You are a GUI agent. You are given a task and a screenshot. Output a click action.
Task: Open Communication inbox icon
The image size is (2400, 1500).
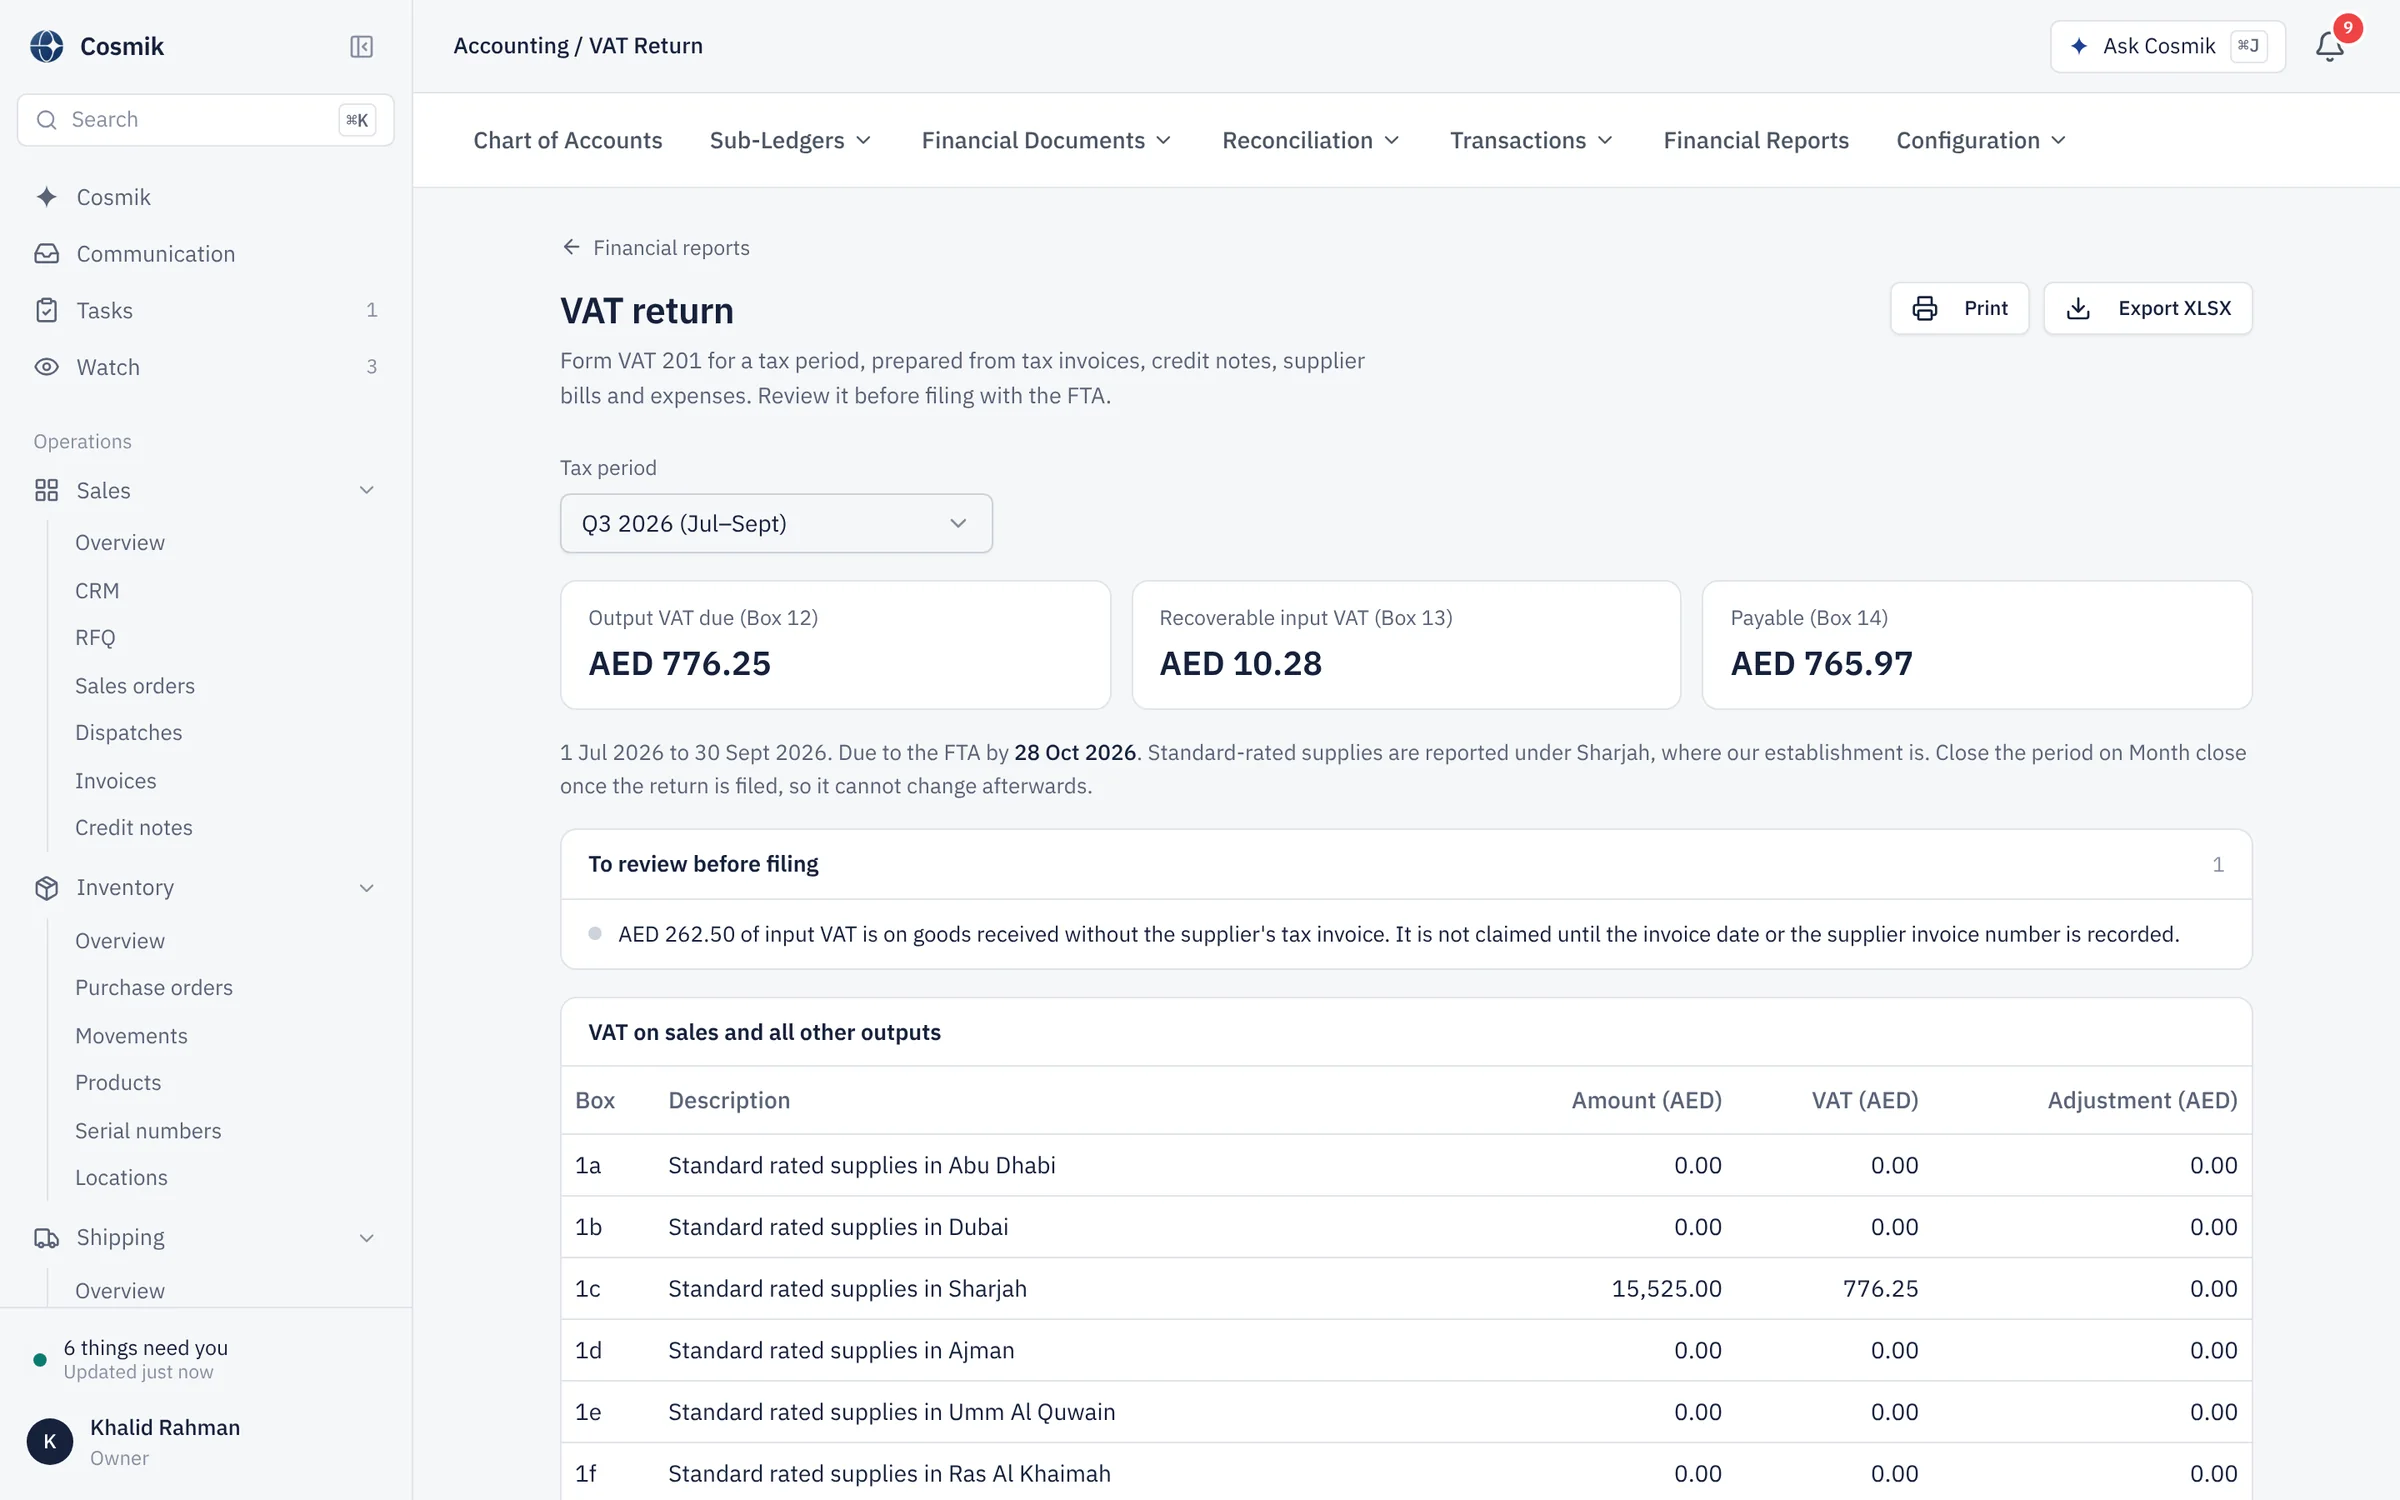point(46,254)
